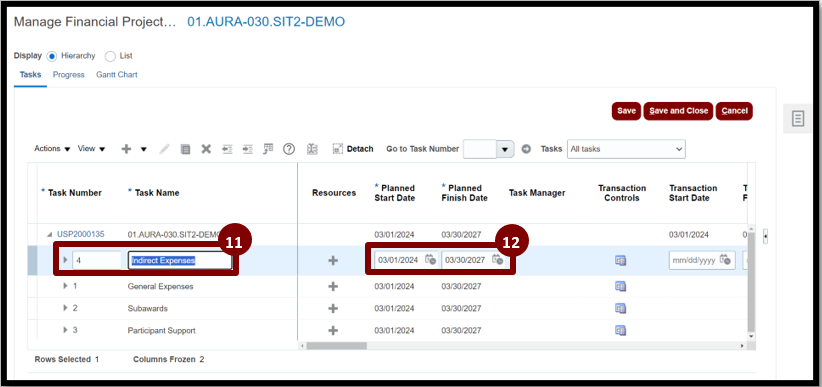
Task: Click the General Expenses task name
Action: tap(160, 286)
